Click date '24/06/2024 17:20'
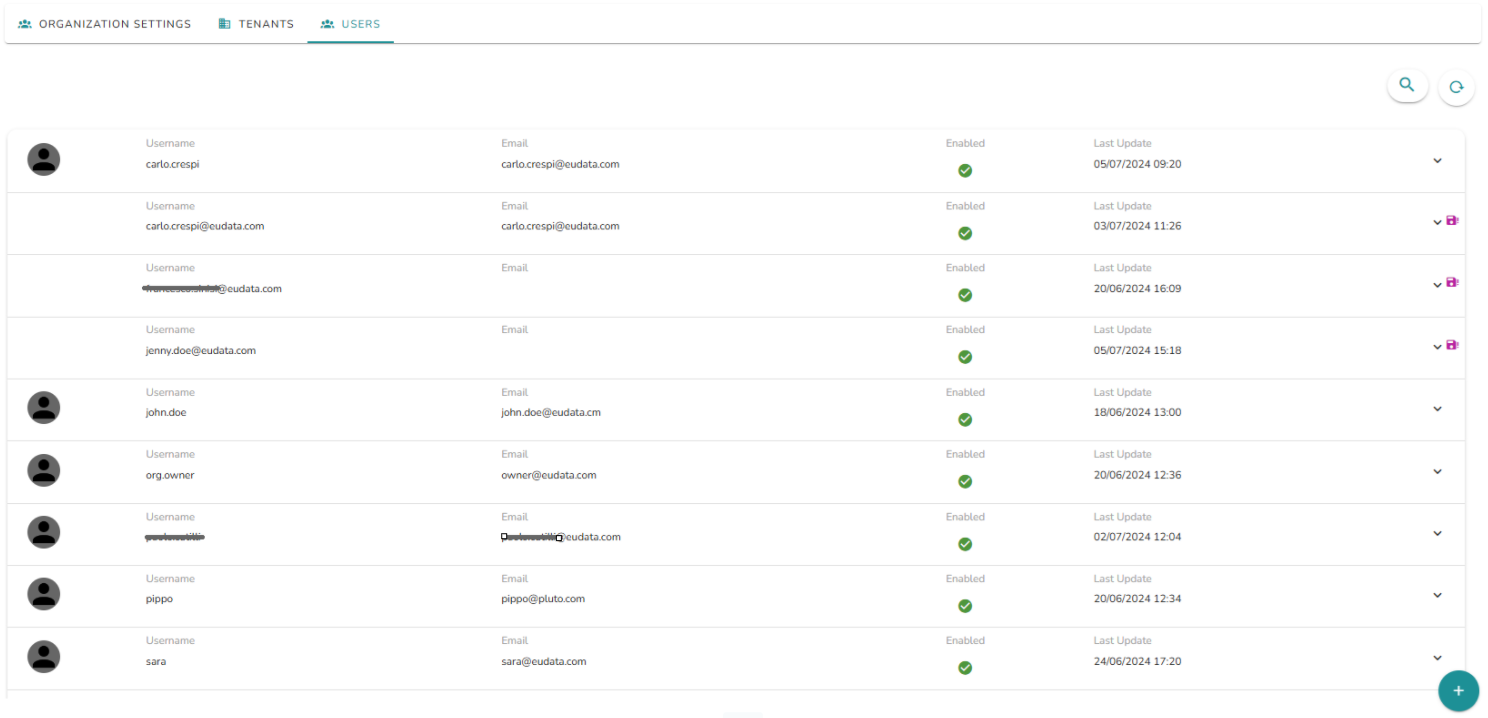1488x718 pixels. [x=1138, y=661]
